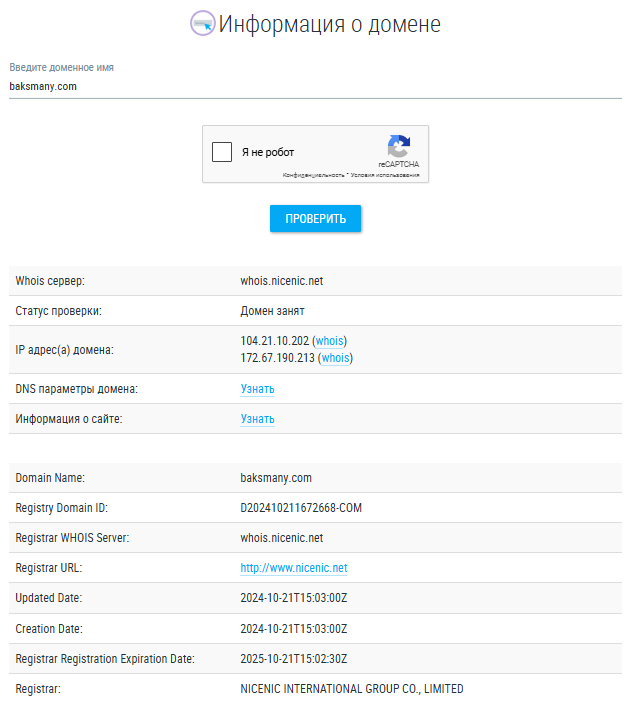Click the reCAPTCHA logo icon
Screen dimensions: 630x703
398,146
